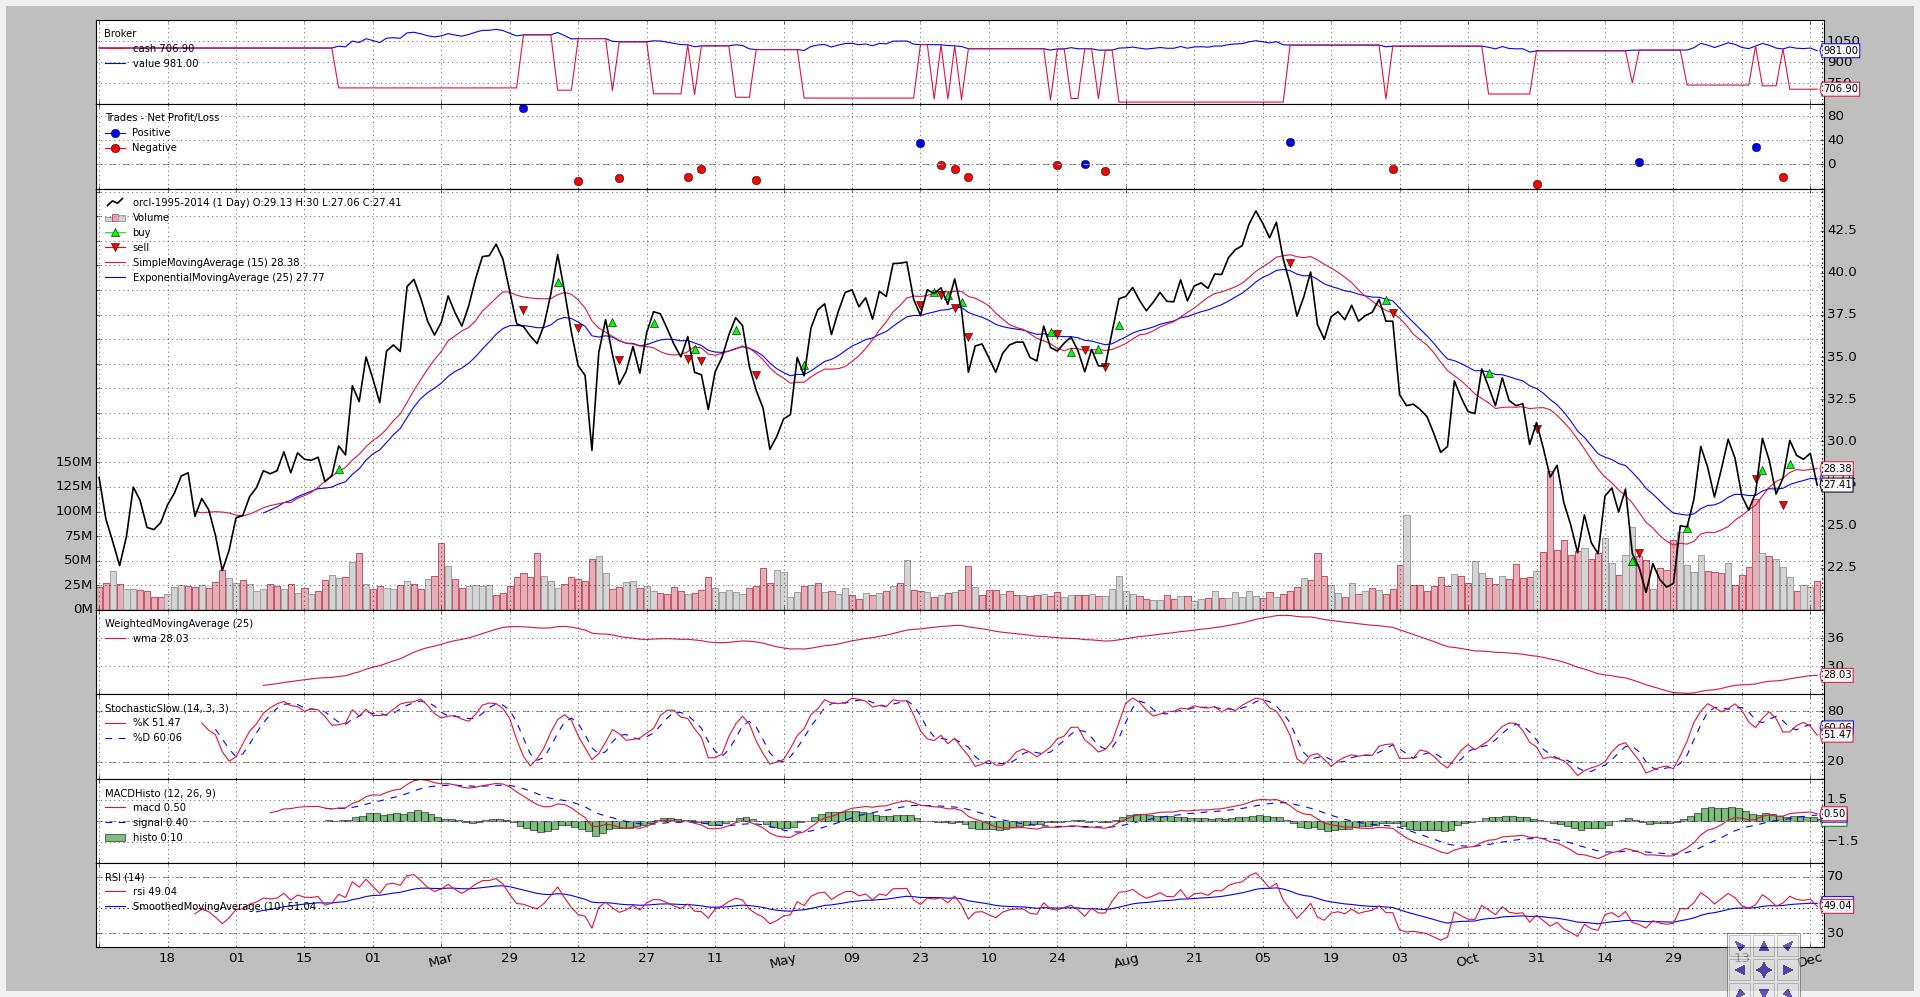
Task: Click the 981.00 value tag on right axis
Action: [1840, 50]
